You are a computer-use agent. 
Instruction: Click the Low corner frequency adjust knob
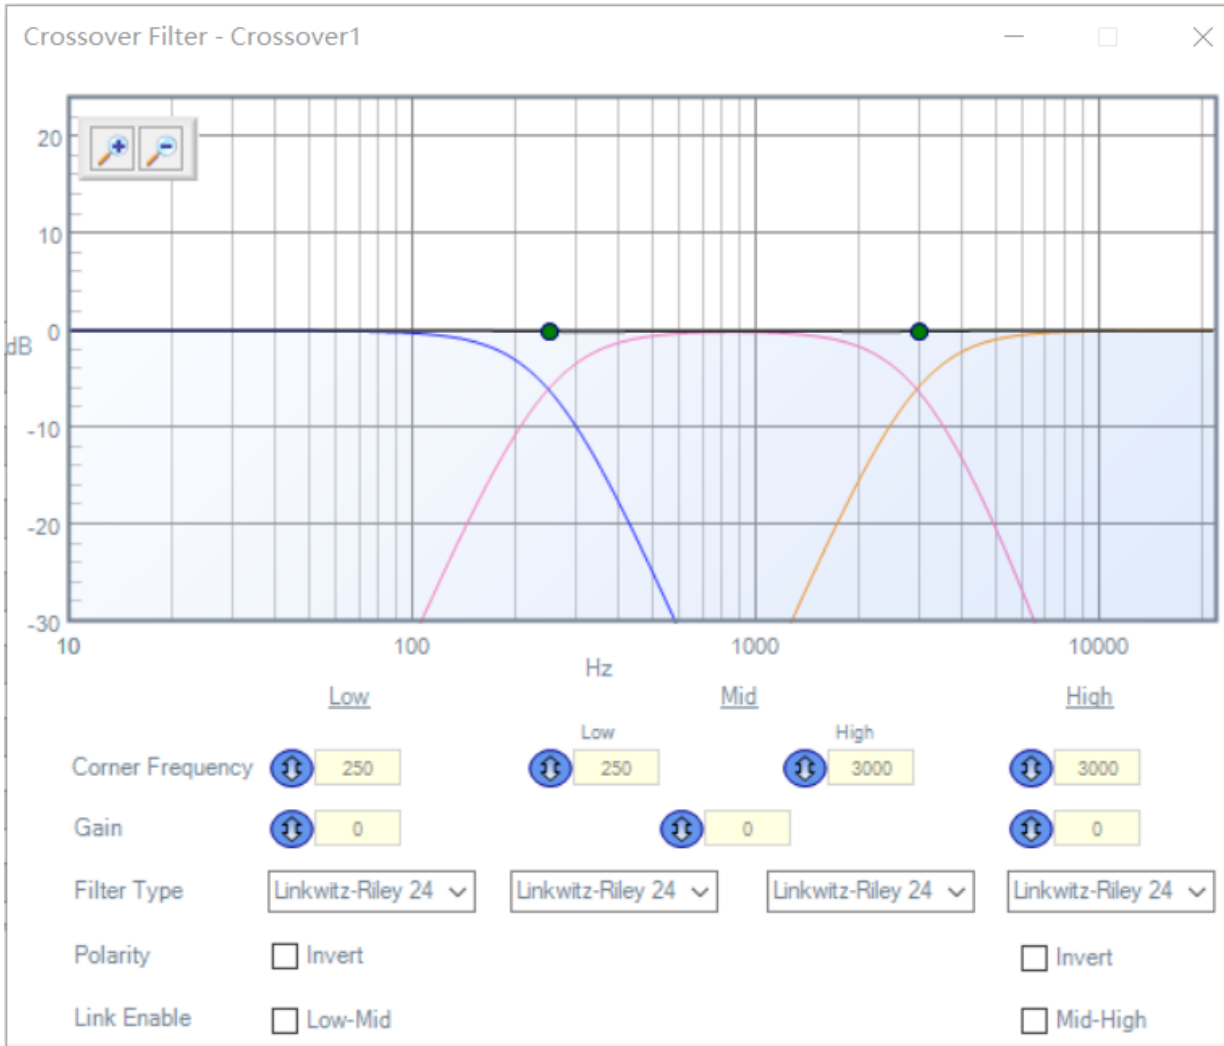pyautogui.click(x=292, y=768)
